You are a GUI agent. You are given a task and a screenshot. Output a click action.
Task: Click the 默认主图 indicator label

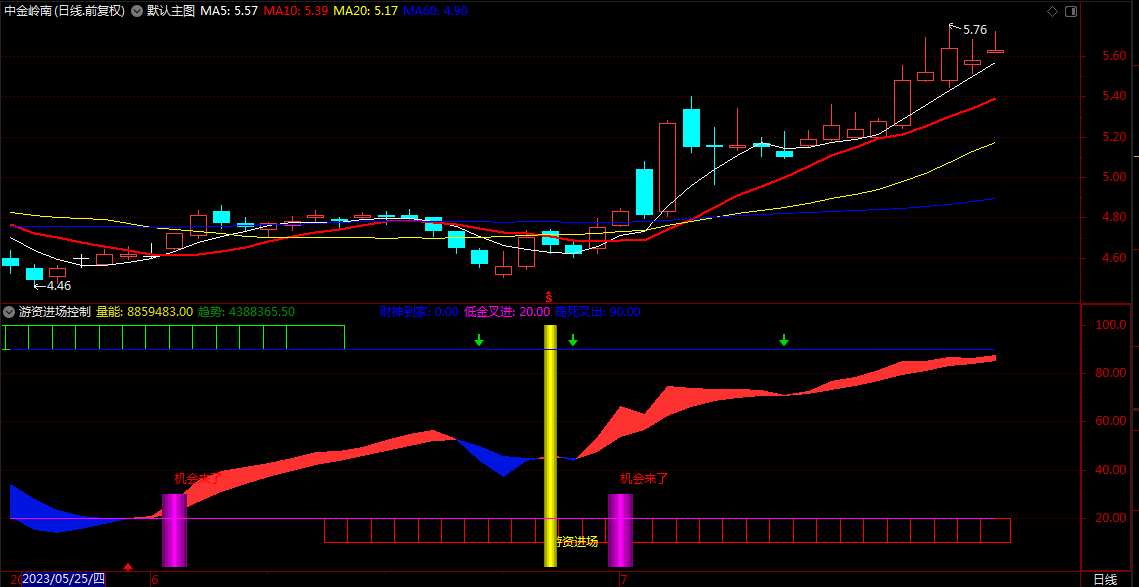(171, 12)
